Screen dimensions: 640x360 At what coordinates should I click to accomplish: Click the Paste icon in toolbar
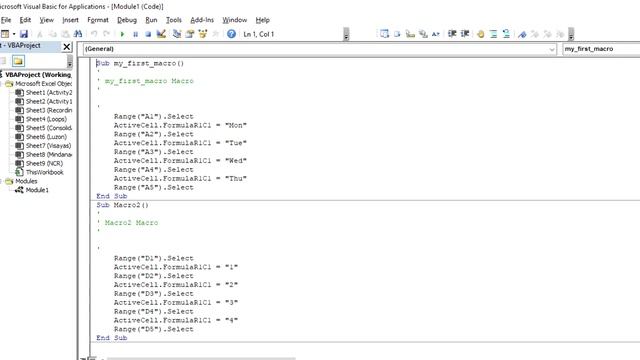(x=65, y=34)
